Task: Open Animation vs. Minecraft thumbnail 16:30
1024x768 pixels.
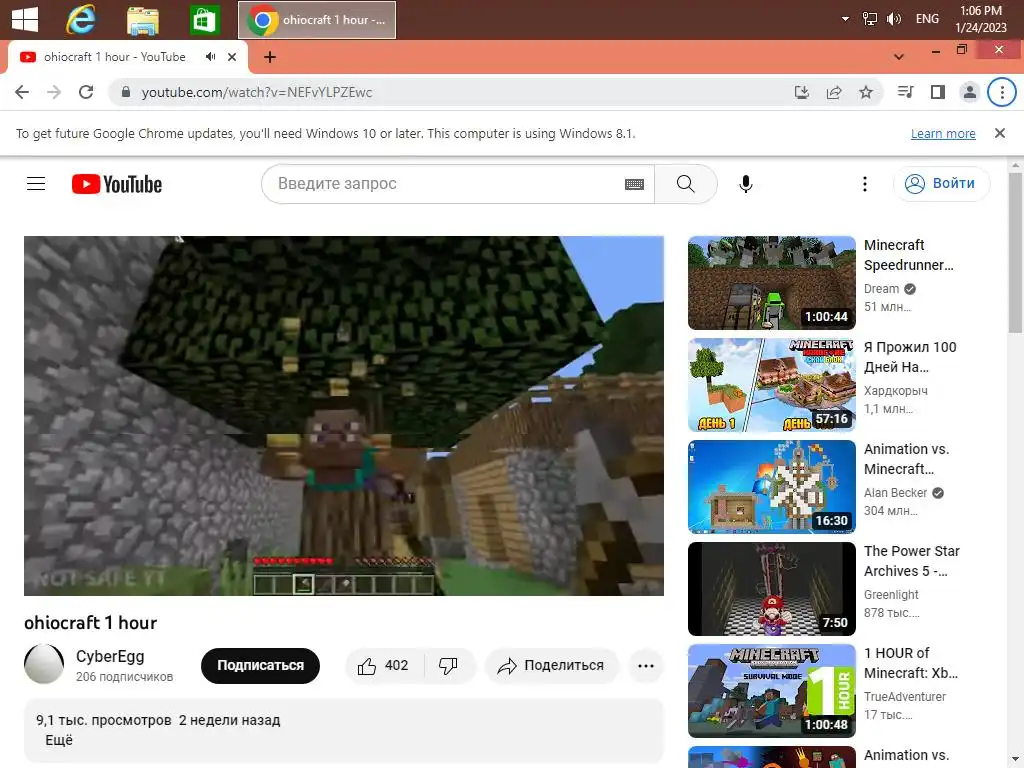Action: point(771,487)
